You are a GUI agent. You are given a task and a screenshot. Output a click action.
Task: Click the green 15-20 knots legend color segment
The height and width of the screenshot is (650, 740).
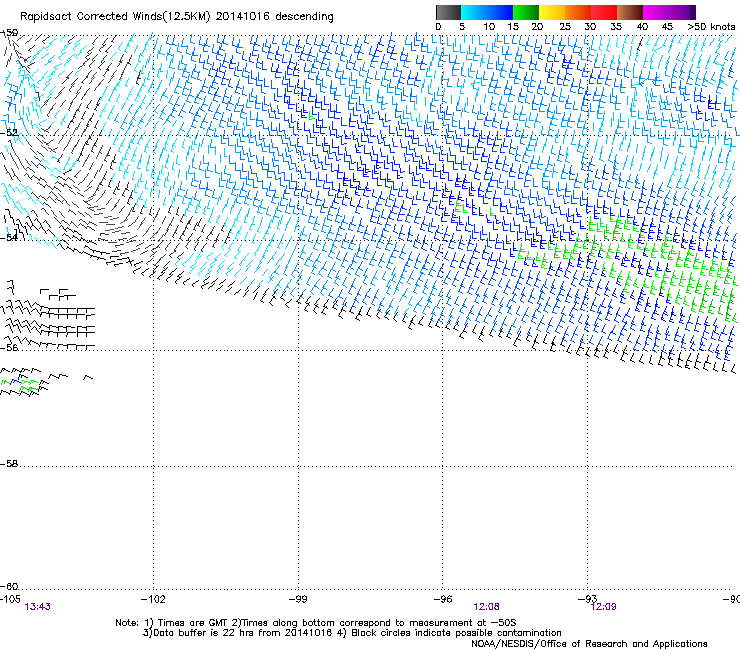(x=526, y=12)
